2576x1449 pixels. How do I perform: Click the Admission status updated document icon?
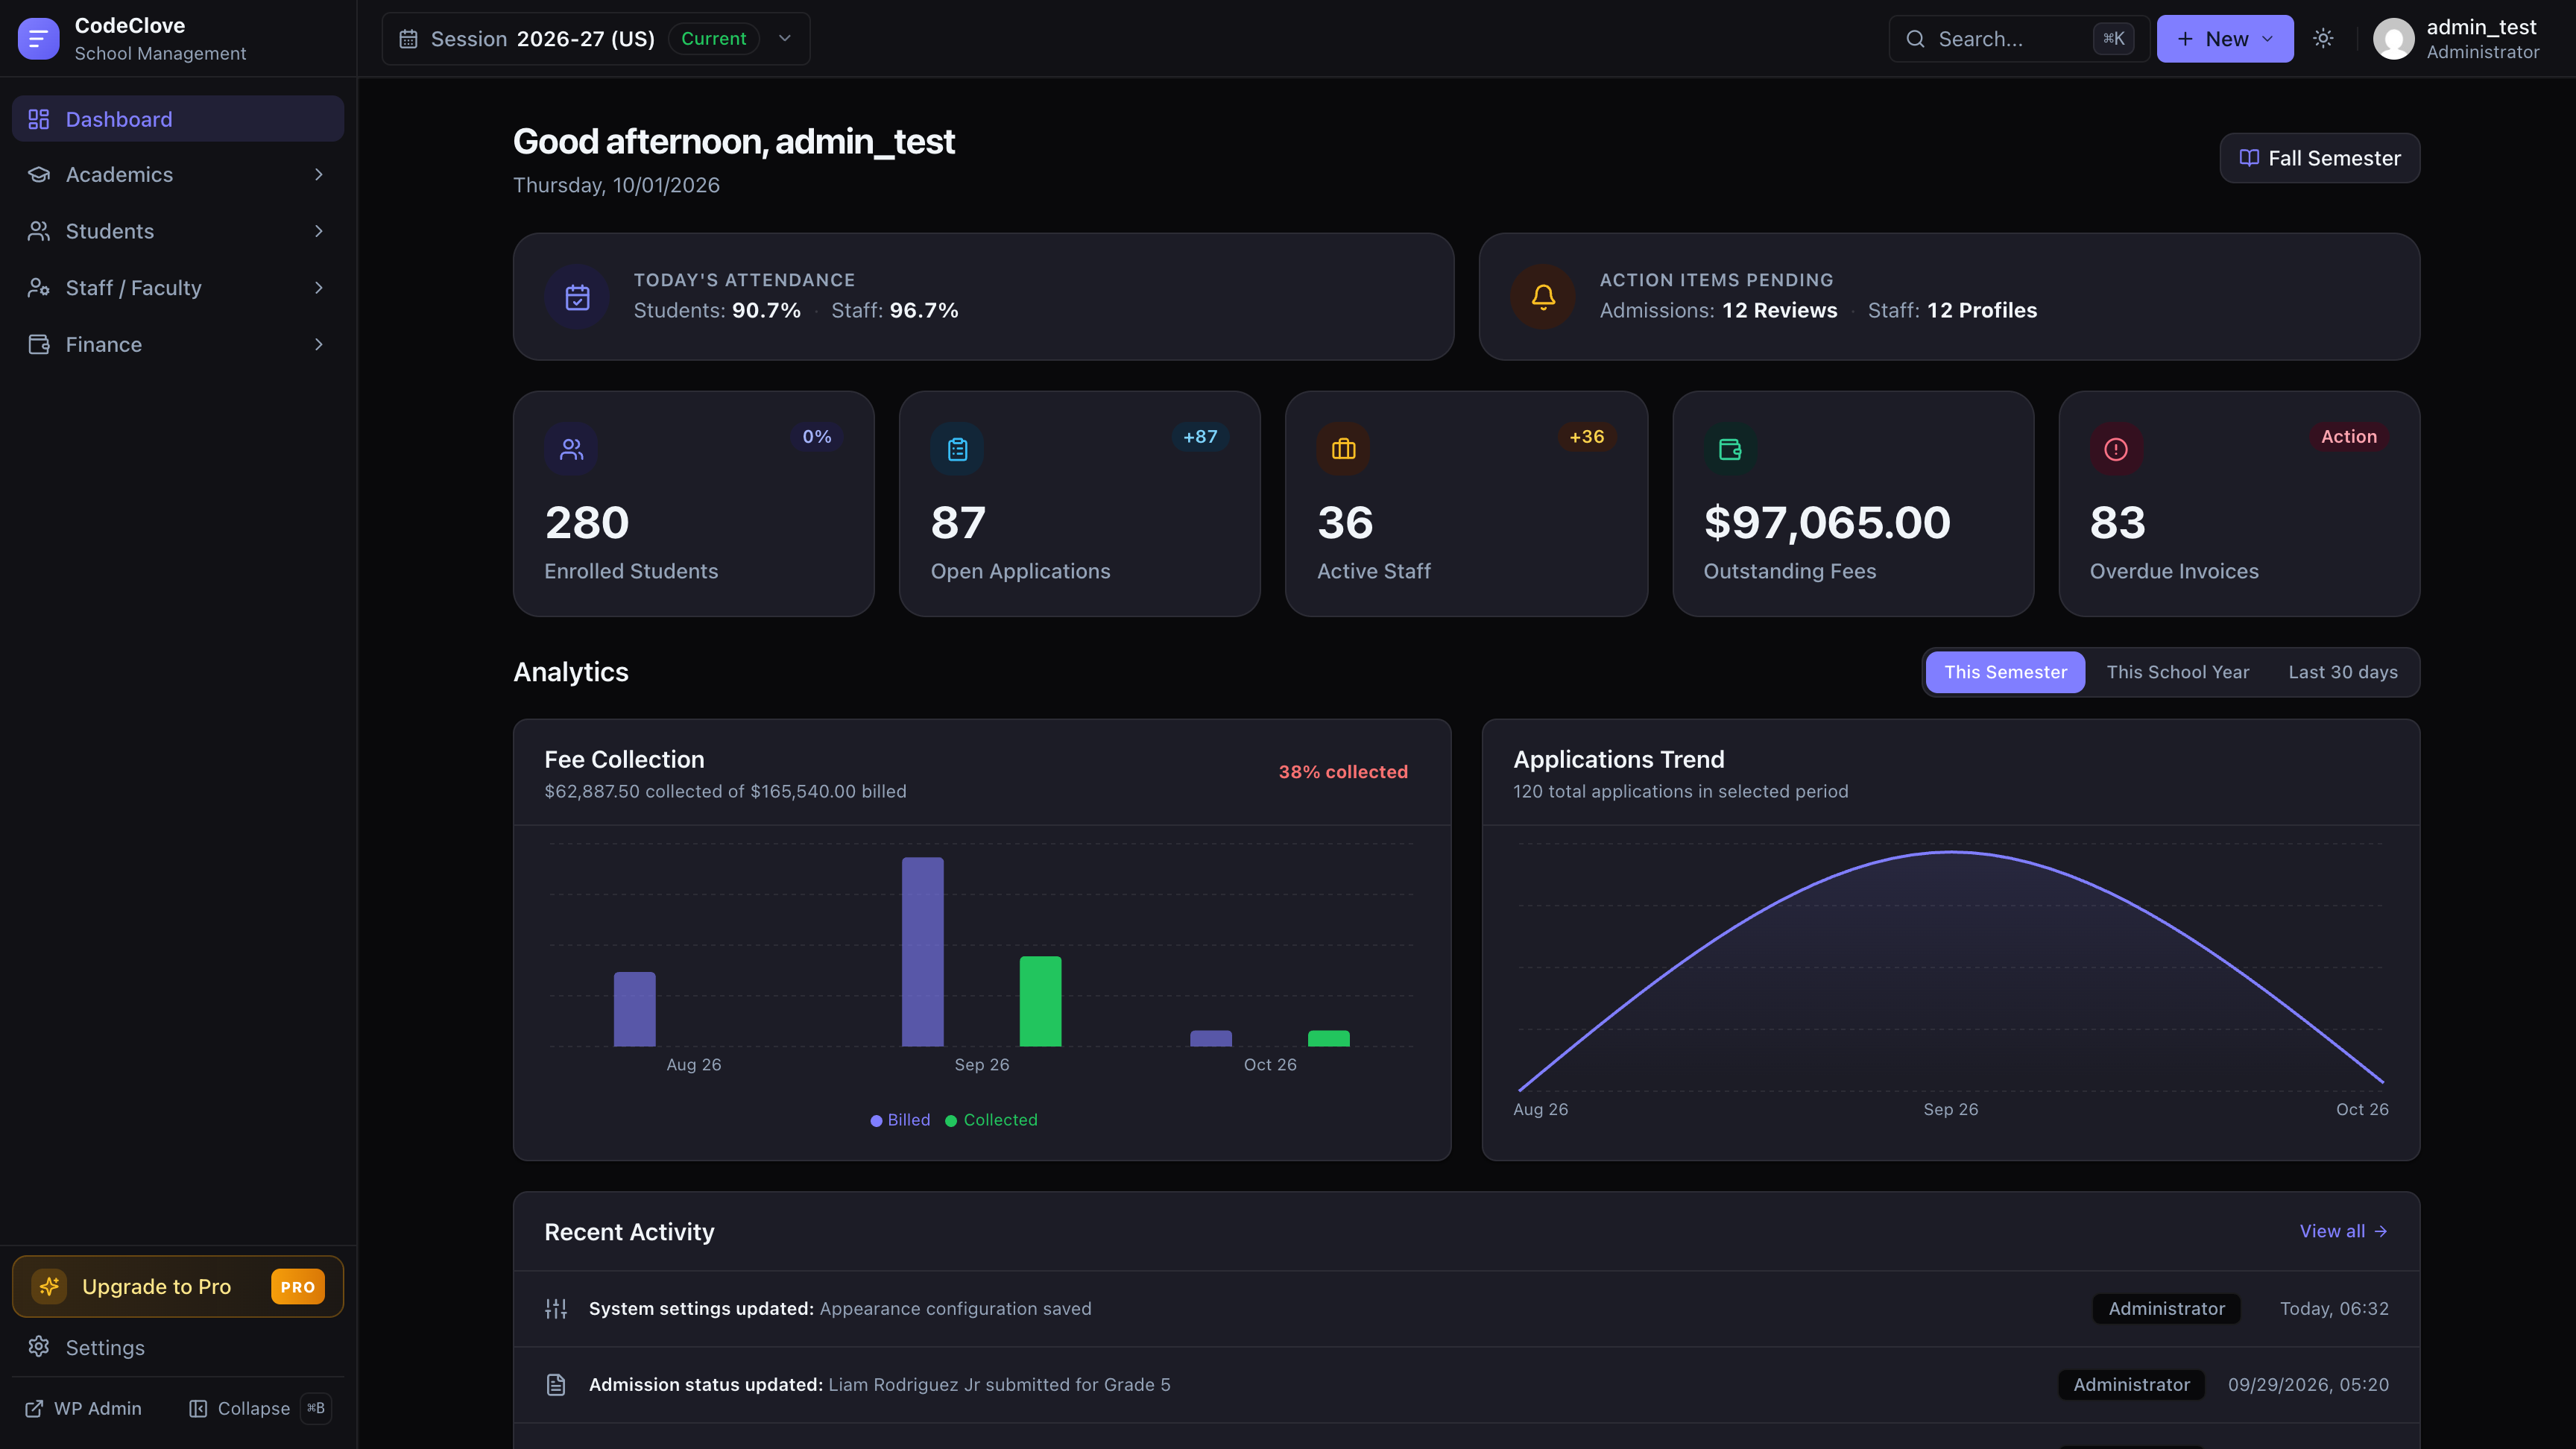pos(556,1384)
